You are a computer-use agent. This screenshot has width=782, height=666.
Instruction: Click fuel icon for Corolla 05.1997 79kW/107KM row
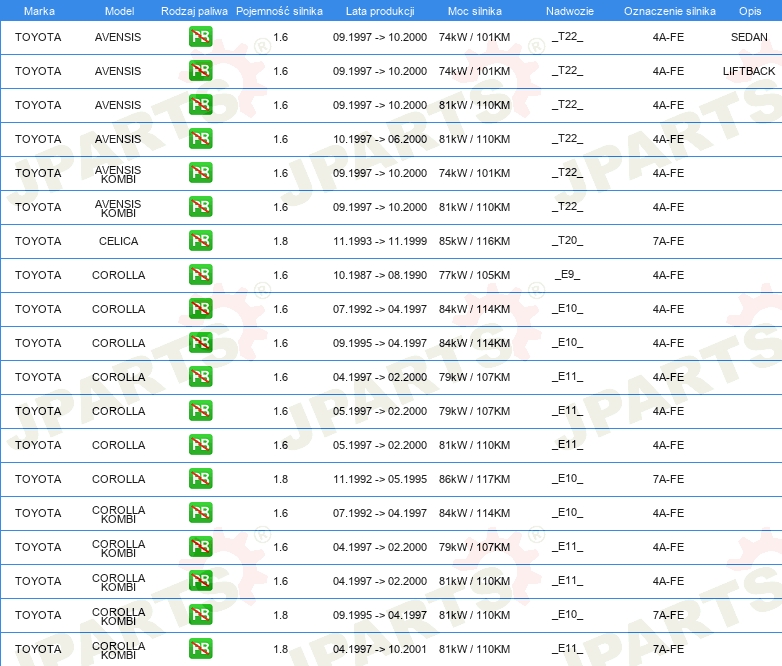click(200, 410)
